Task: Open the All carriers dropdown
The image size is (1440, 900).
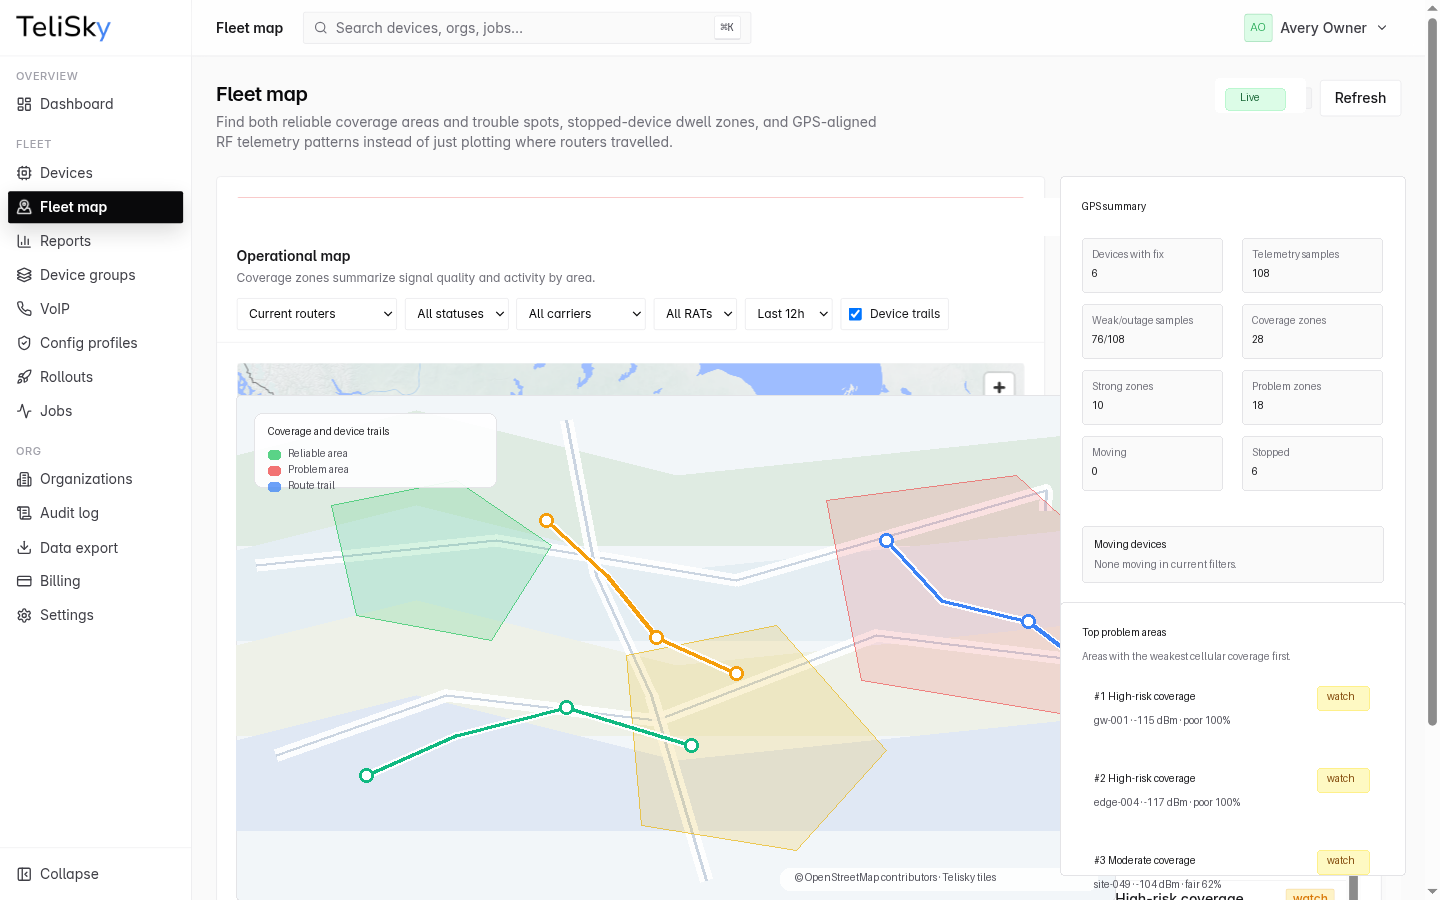Action: (x=581, y=314)
